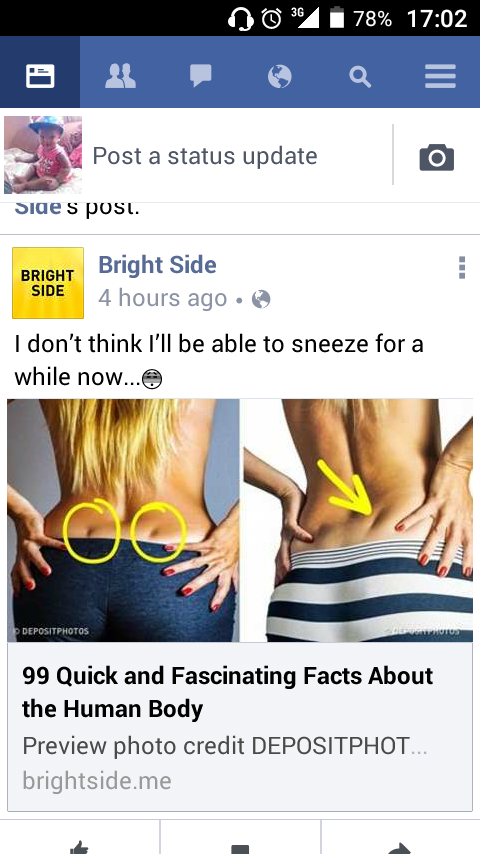The width and height of the screenshot is (480, 854).
Task: Tap the Share arrow button
Action: click(x=400, y=848)
